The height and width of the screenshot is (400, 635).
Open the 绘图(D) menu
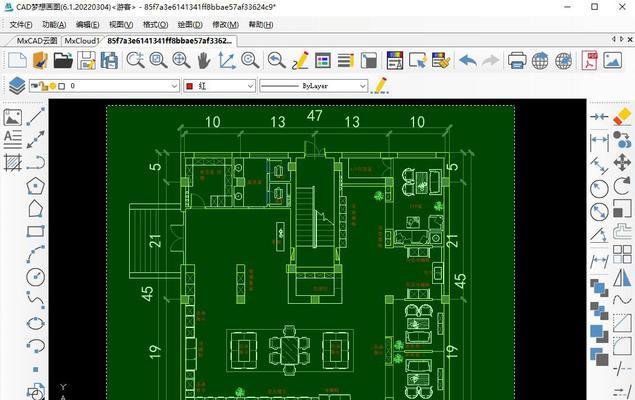tap(190, 25)
